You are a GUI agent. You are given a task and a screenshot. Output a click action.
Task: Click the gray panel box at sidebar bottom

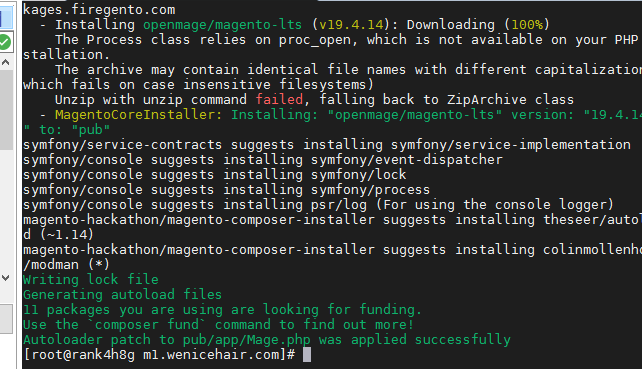pos(6,318)
